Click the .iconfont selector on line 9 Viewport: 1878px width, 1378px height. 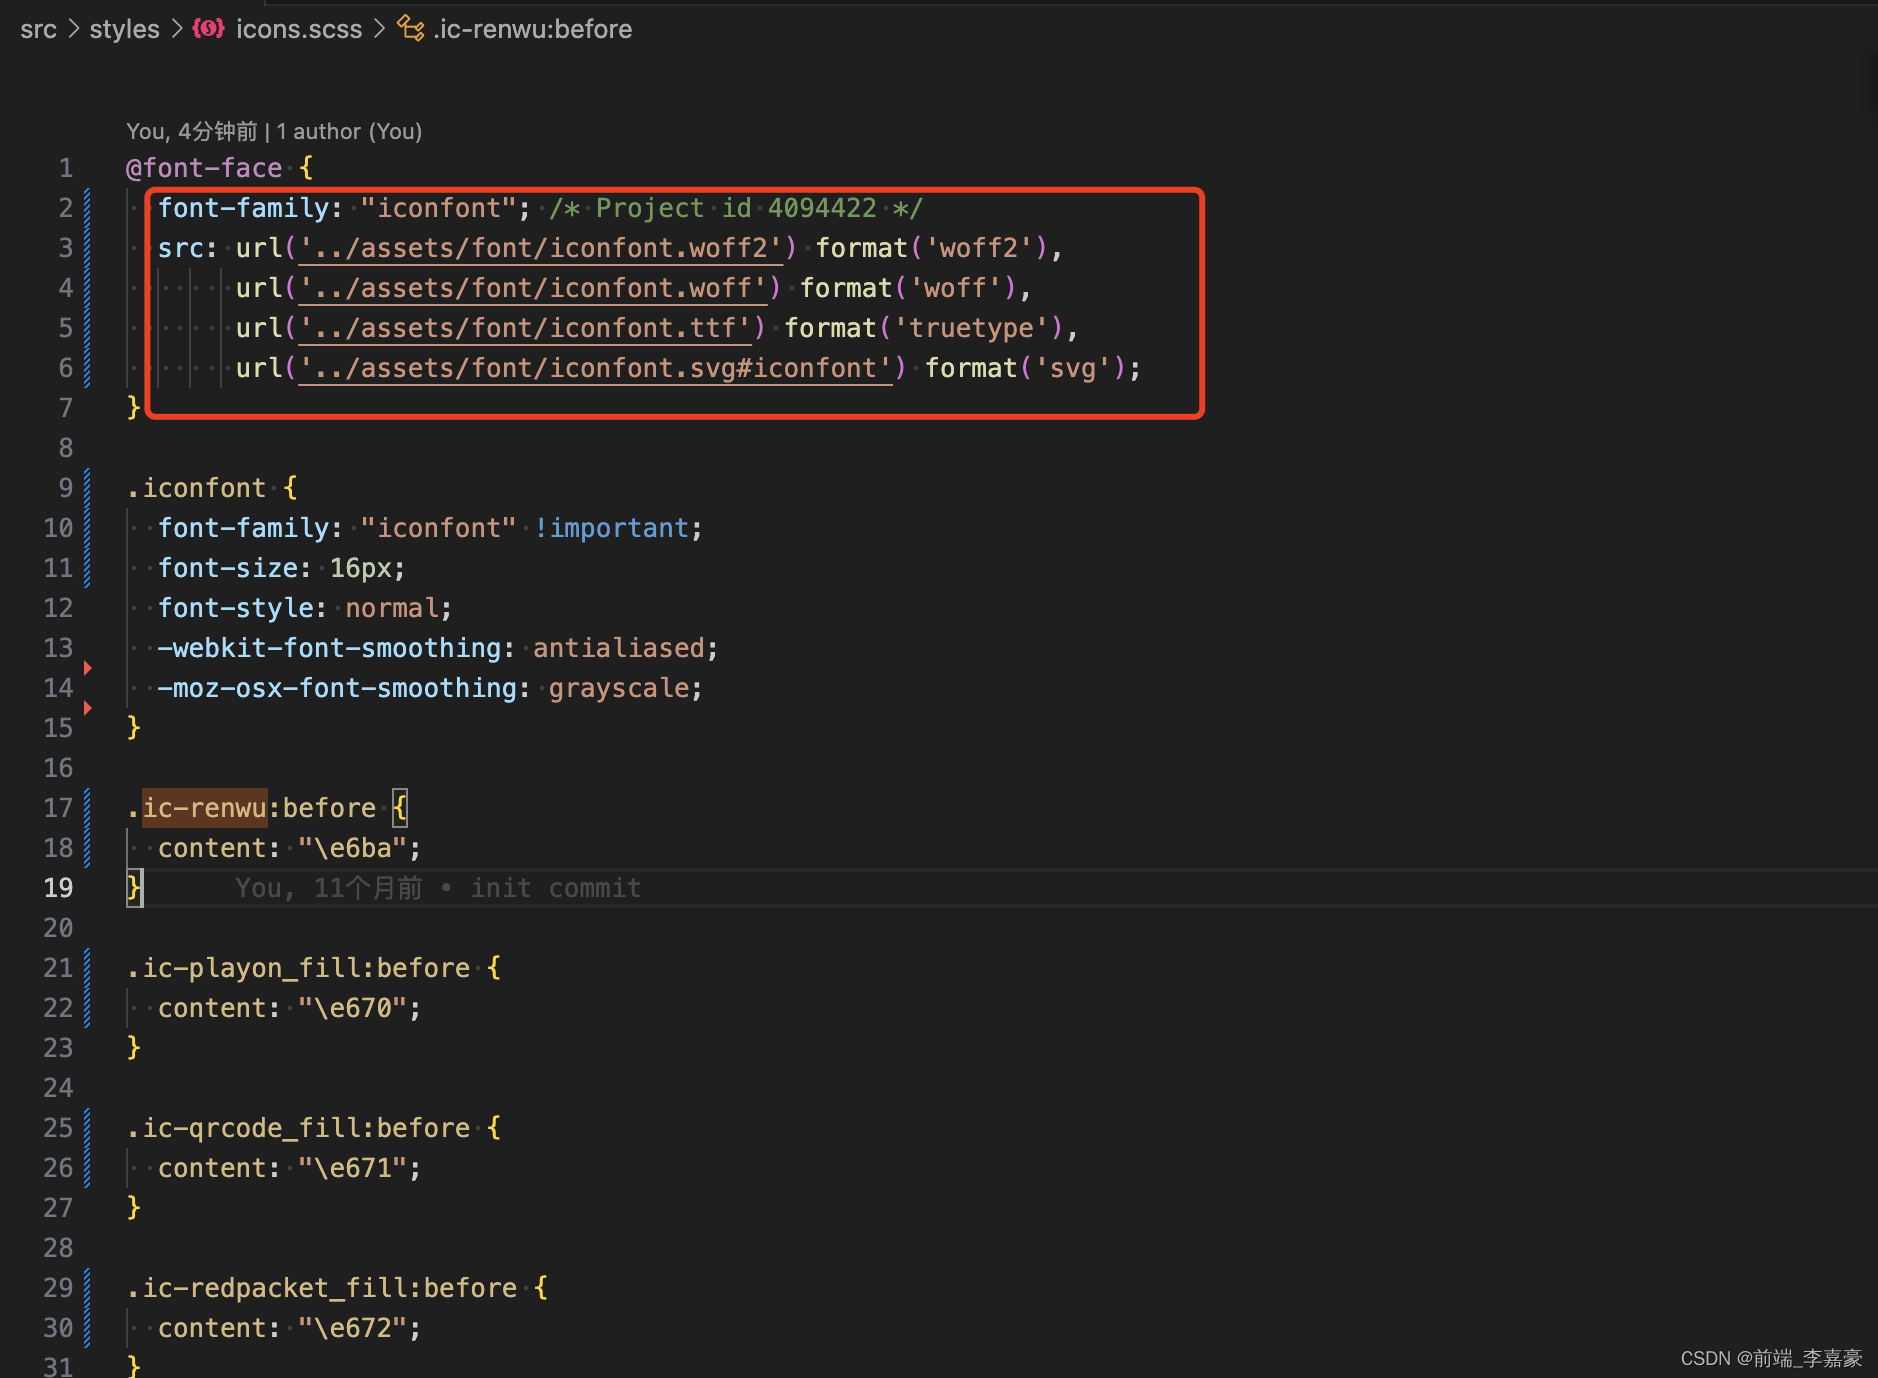[x=196, y=488]
